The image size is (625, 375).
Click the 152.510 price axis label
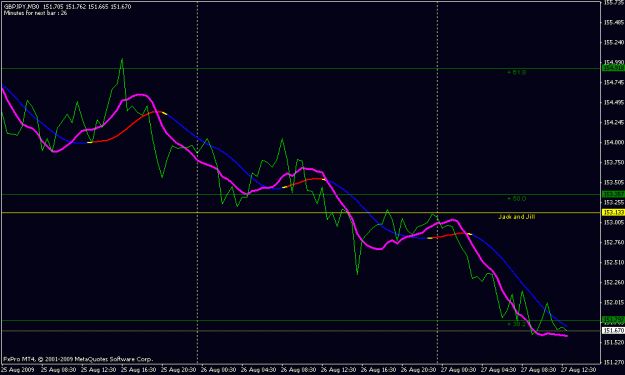tap(614, 262)
